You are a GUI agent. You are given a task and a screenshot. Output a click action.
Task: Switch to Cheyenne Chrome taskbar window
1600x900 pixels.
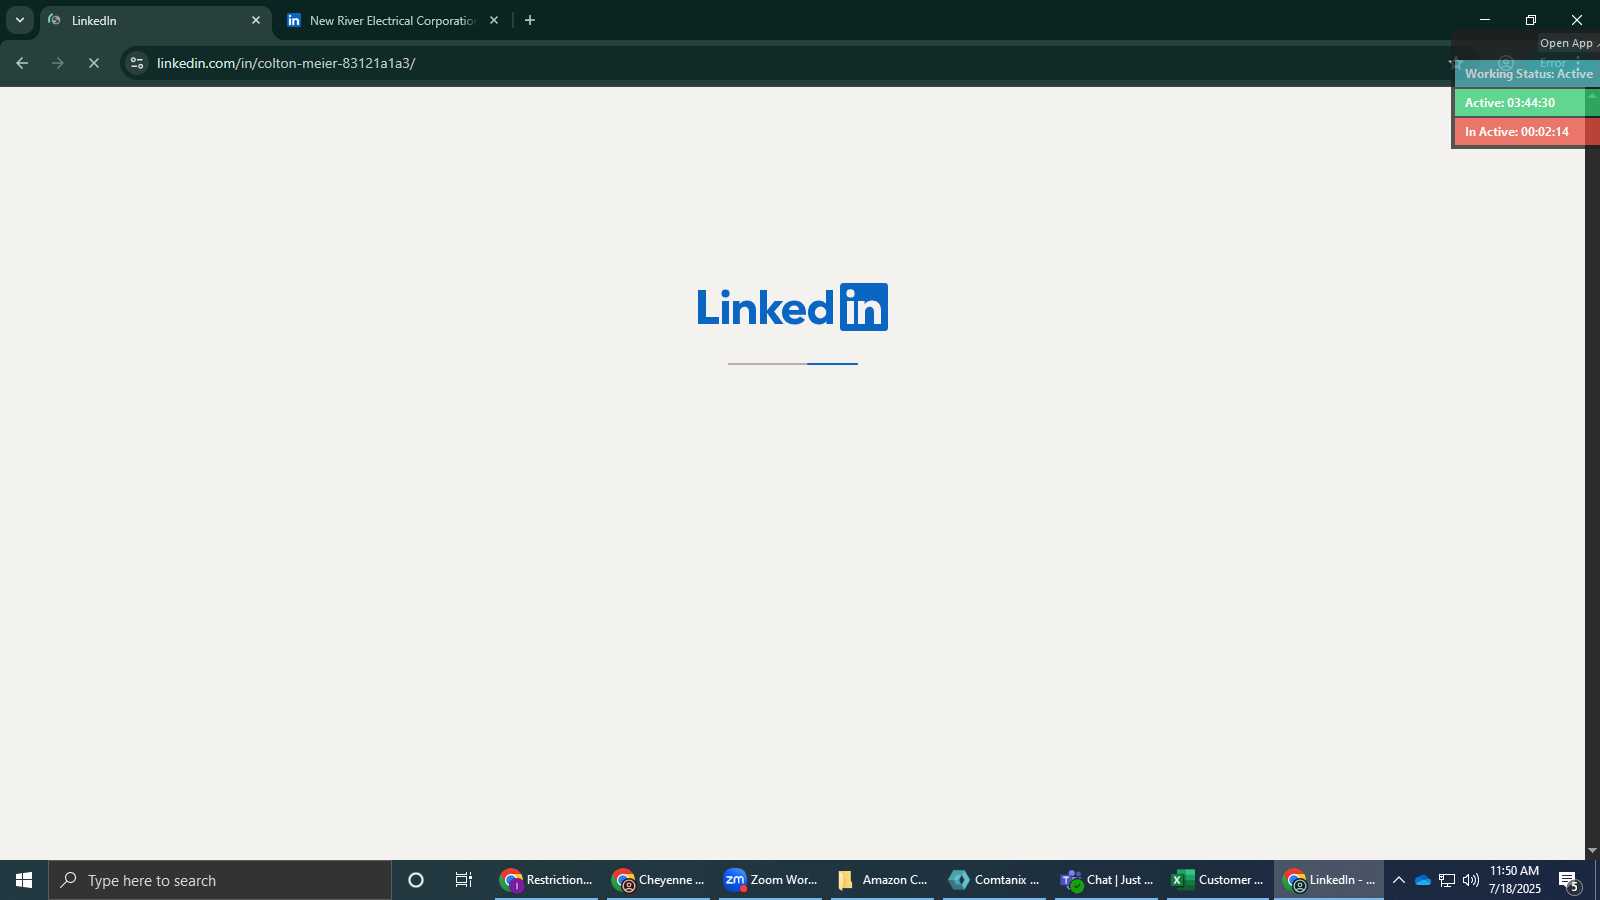658,880
